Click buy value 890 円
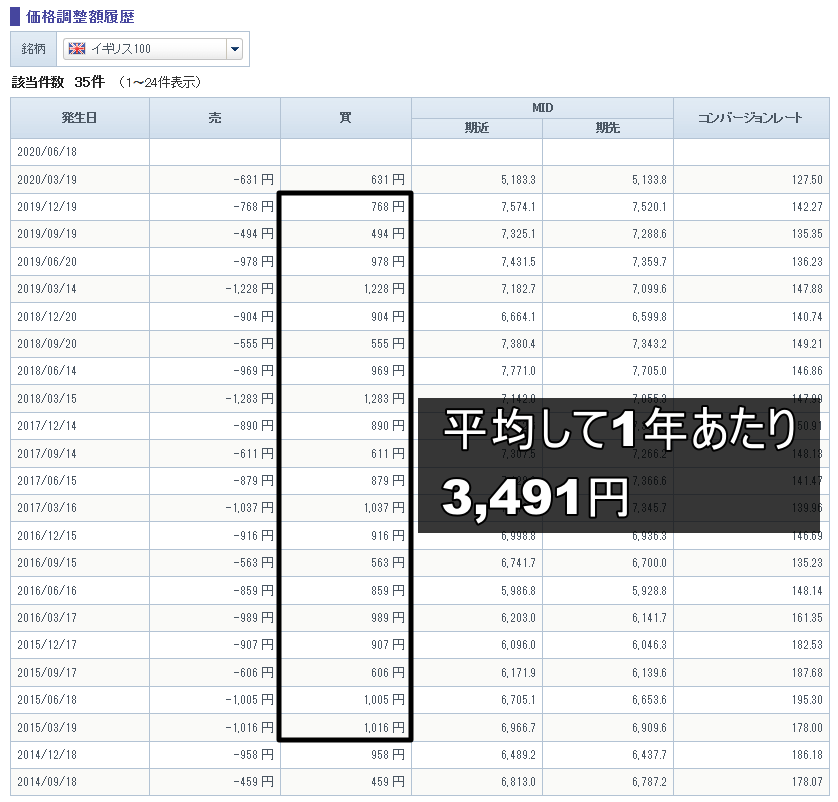This screenshot has height=802, width=838. 388,426
